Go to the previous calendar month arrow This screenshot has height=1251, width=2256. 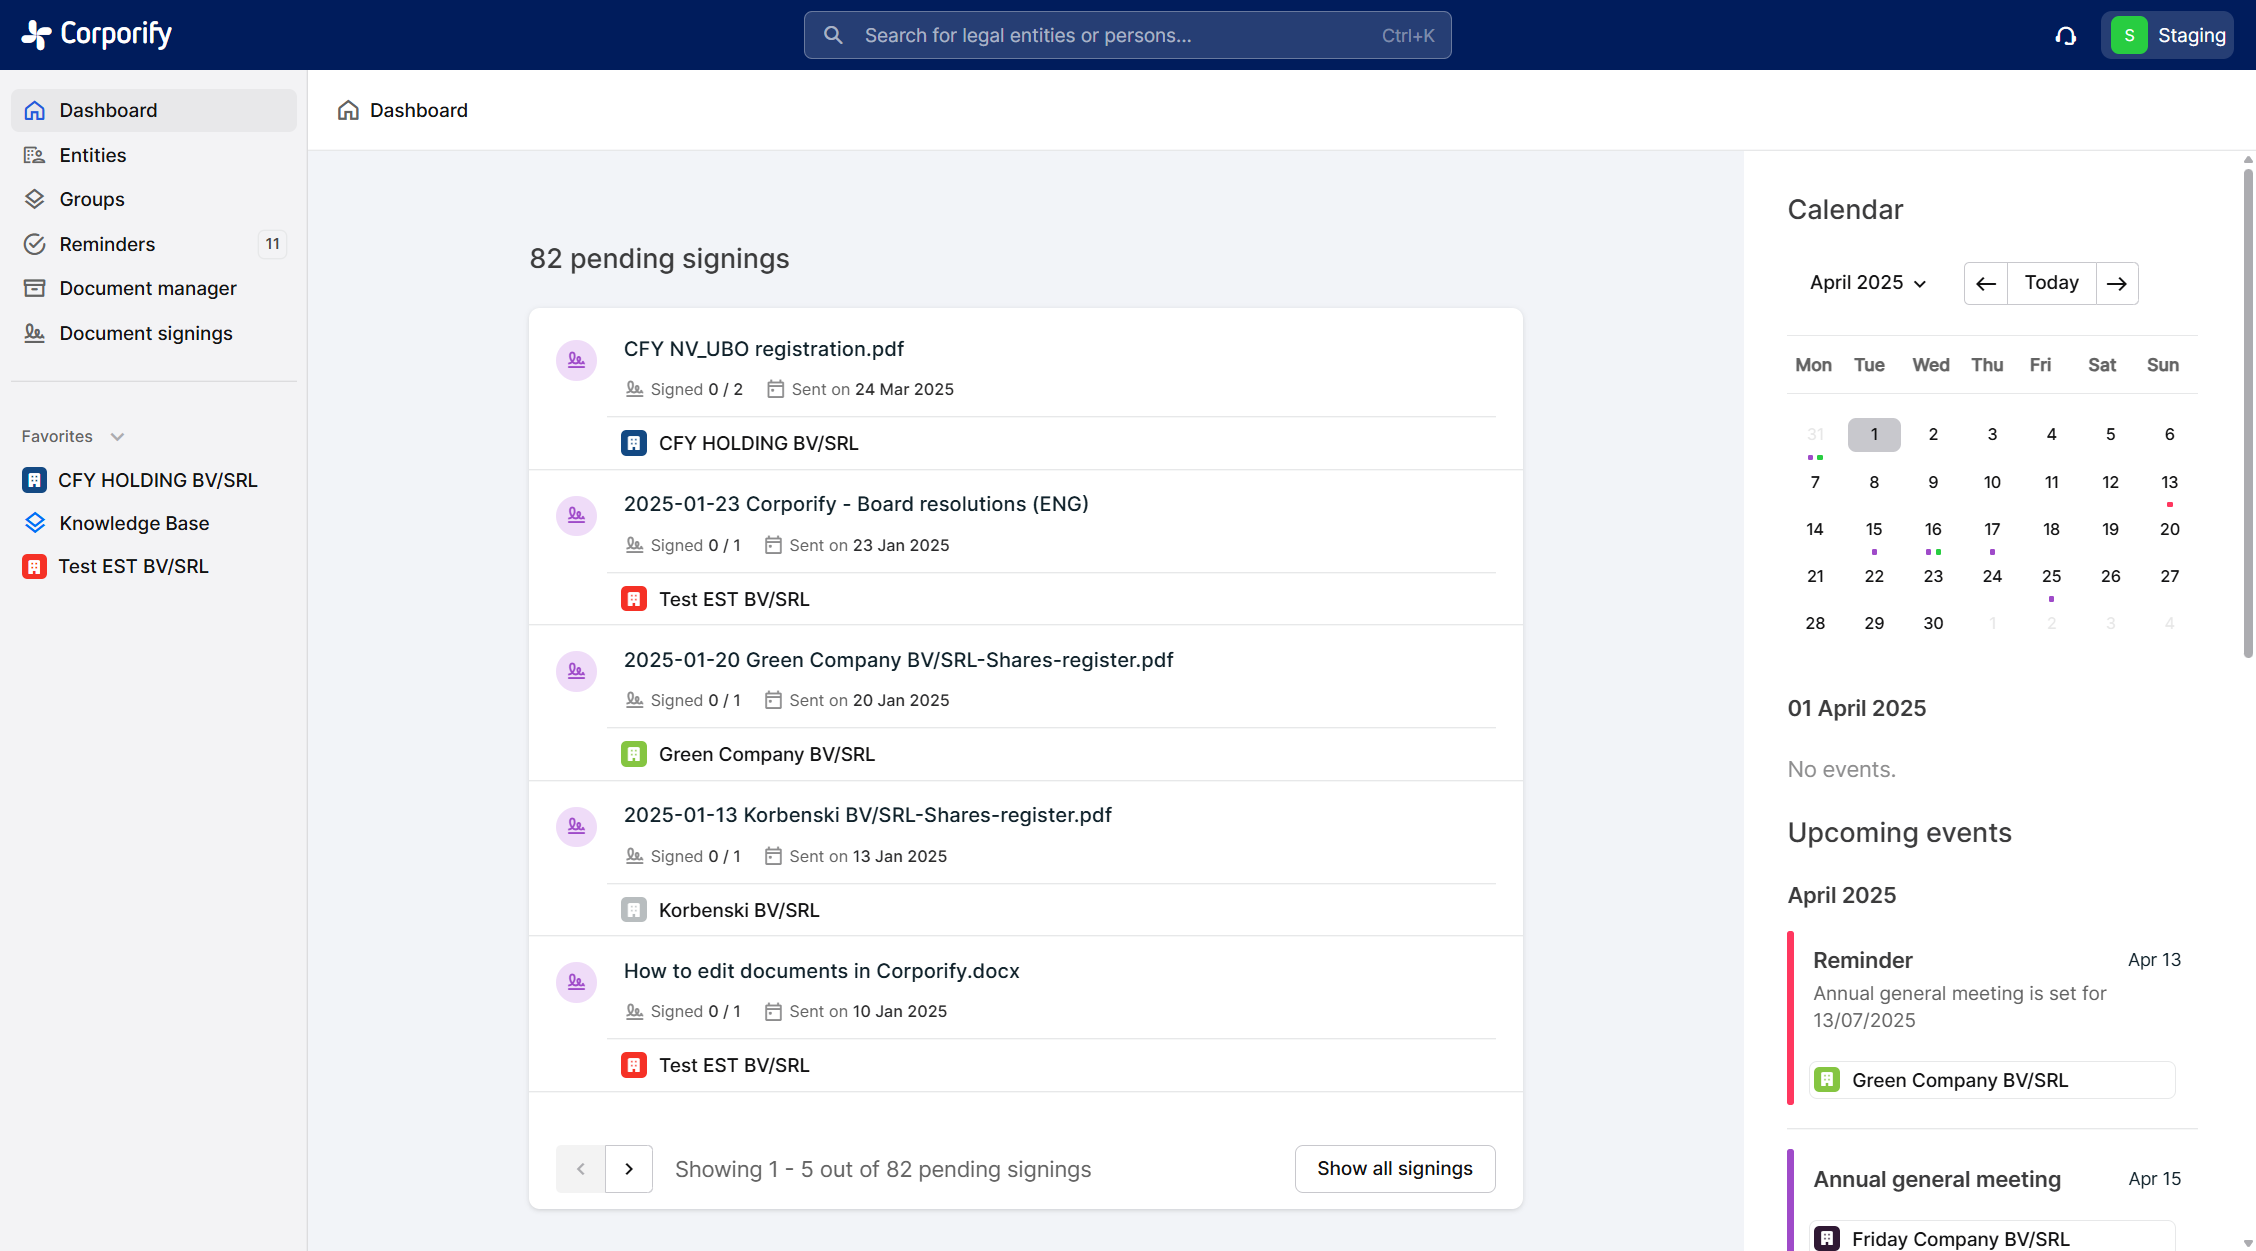pos(1986,284)
